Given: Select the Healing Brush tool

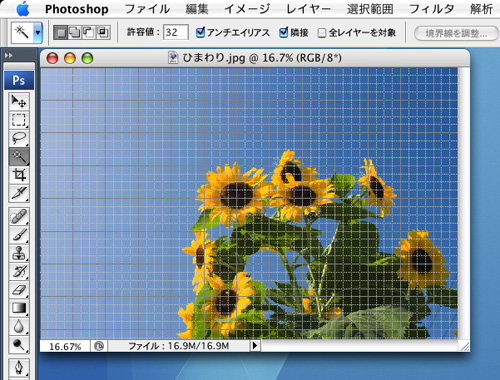Looking at the screenshot, I should pos(19,216).
